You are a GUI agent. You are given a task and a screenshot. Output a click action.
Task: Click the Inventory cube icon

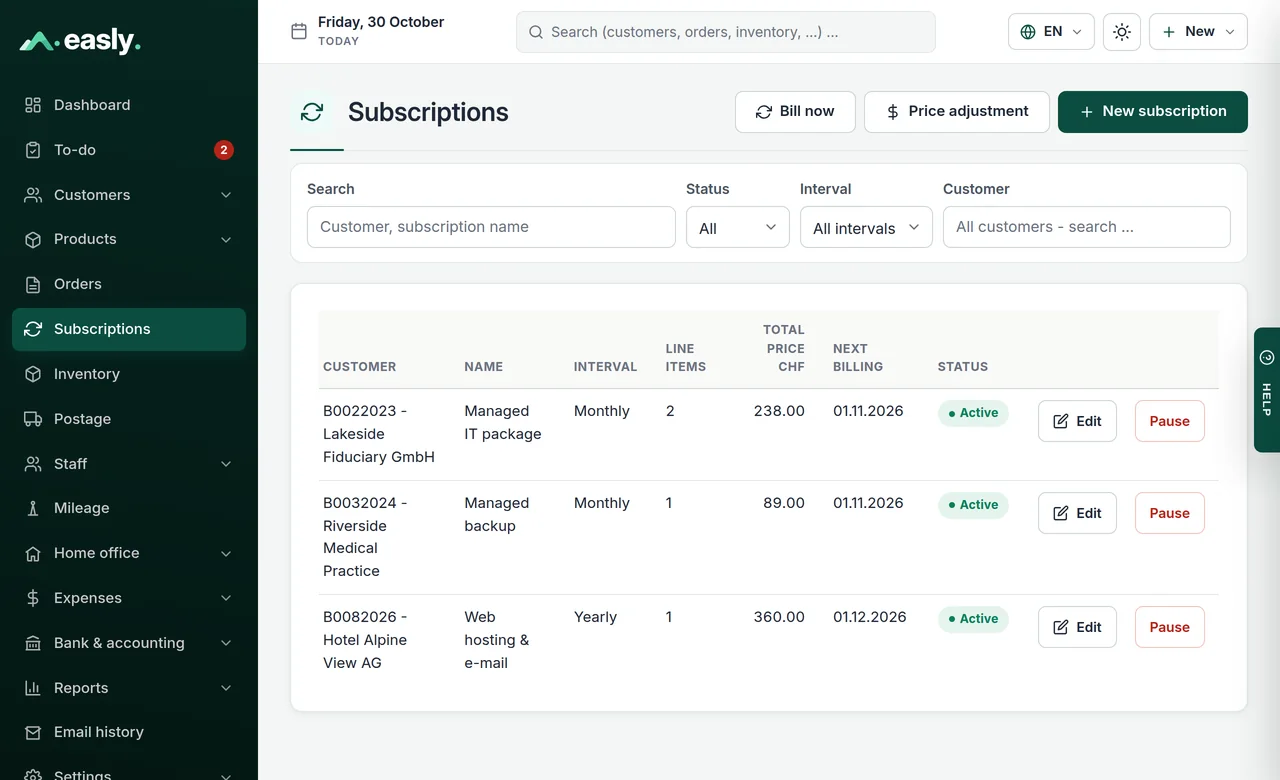click(x=33, y=374)
